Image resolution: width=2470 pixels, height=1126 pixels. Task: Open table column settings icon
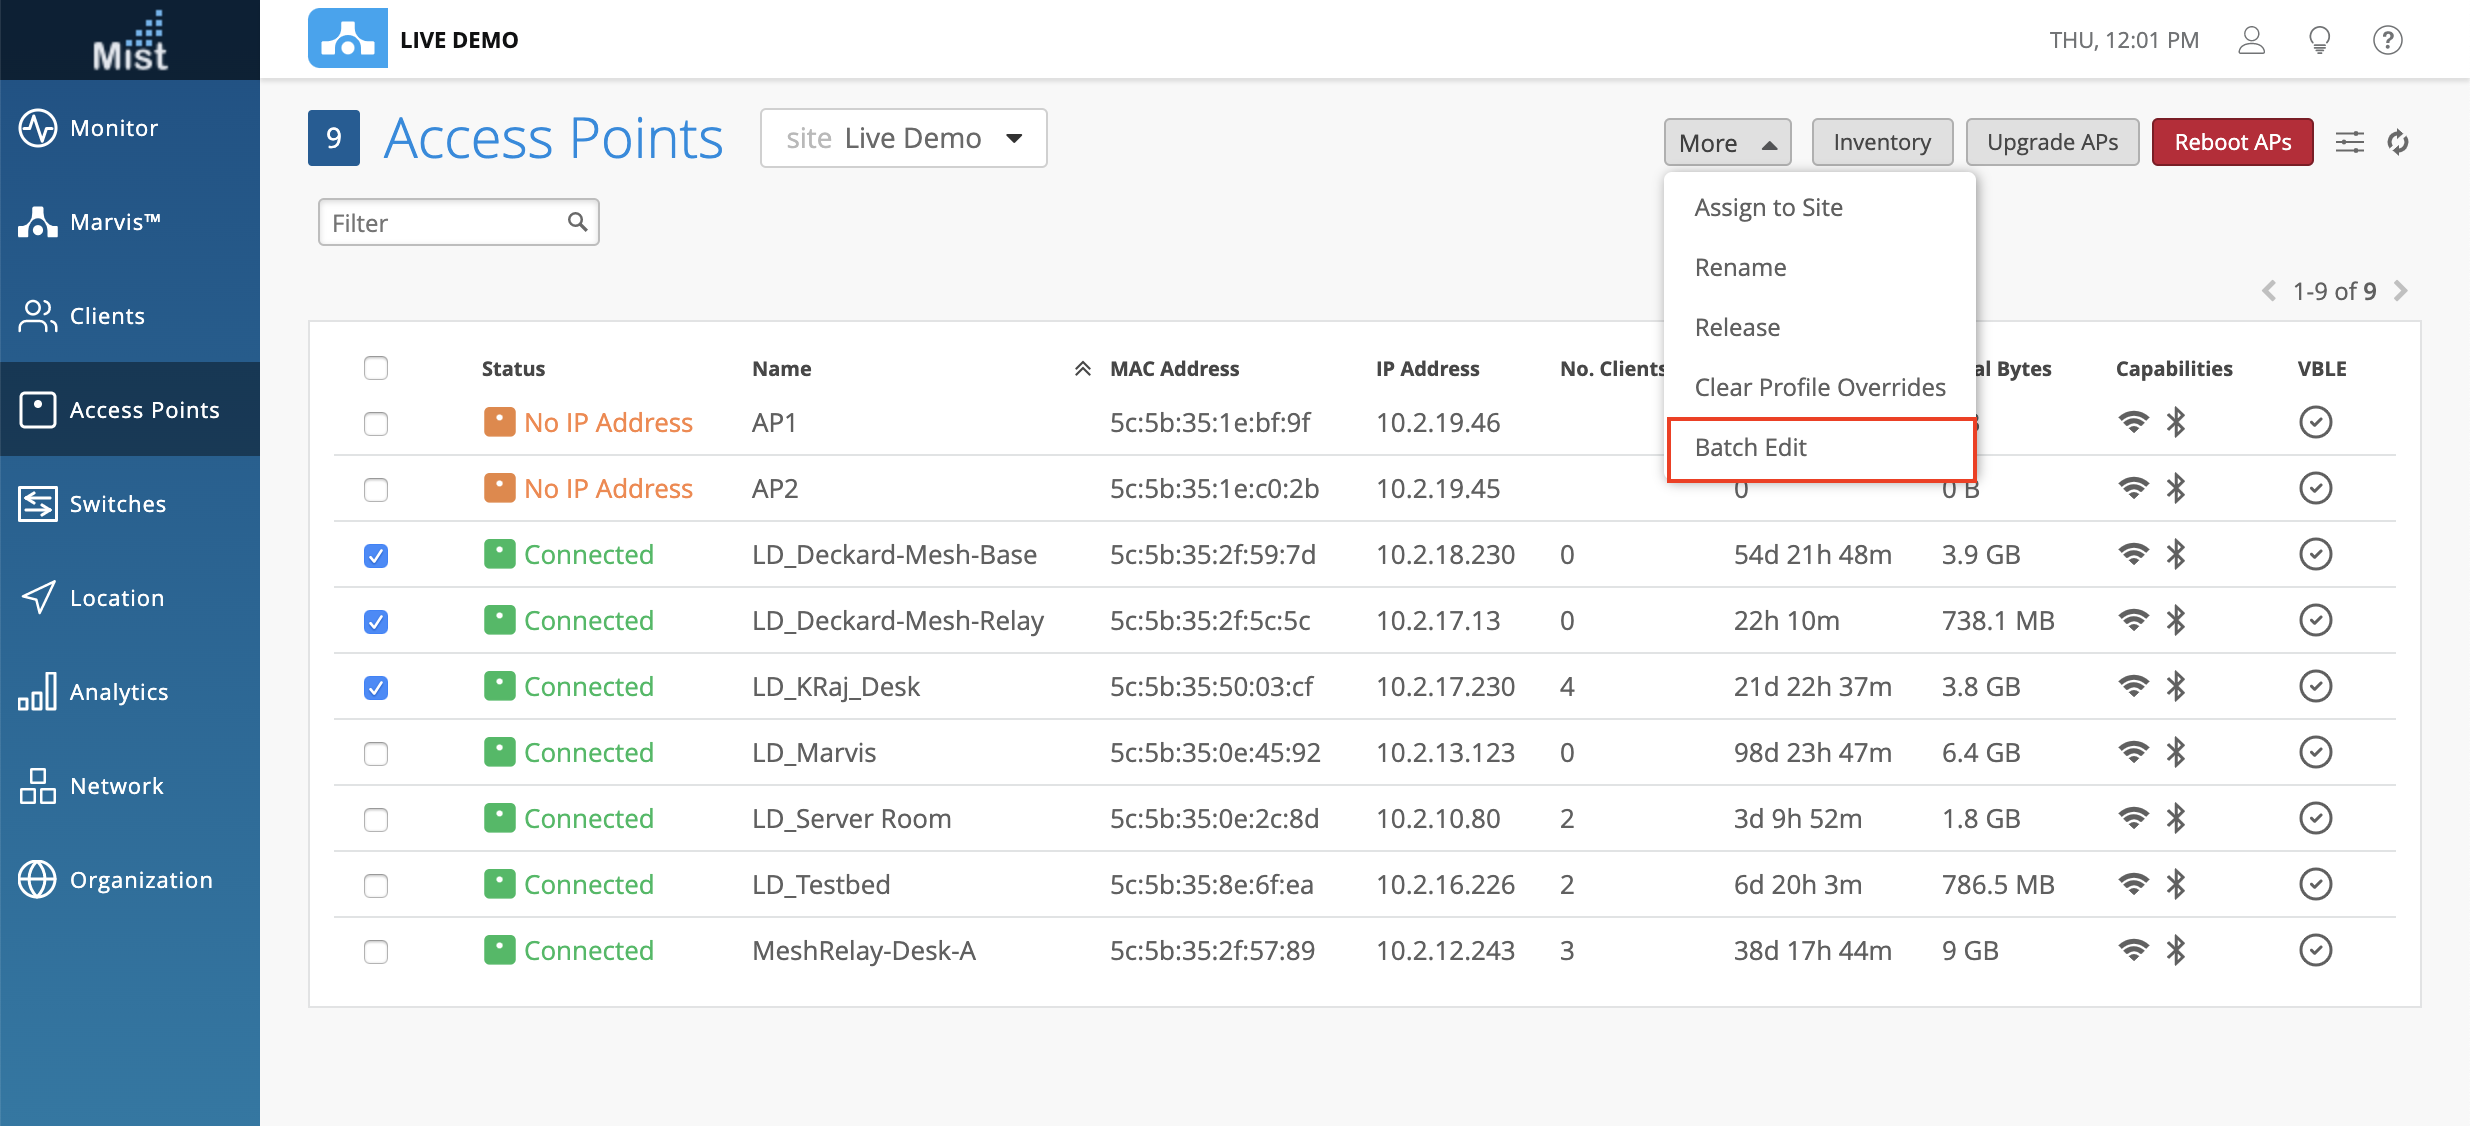[x=2350, y=143]
